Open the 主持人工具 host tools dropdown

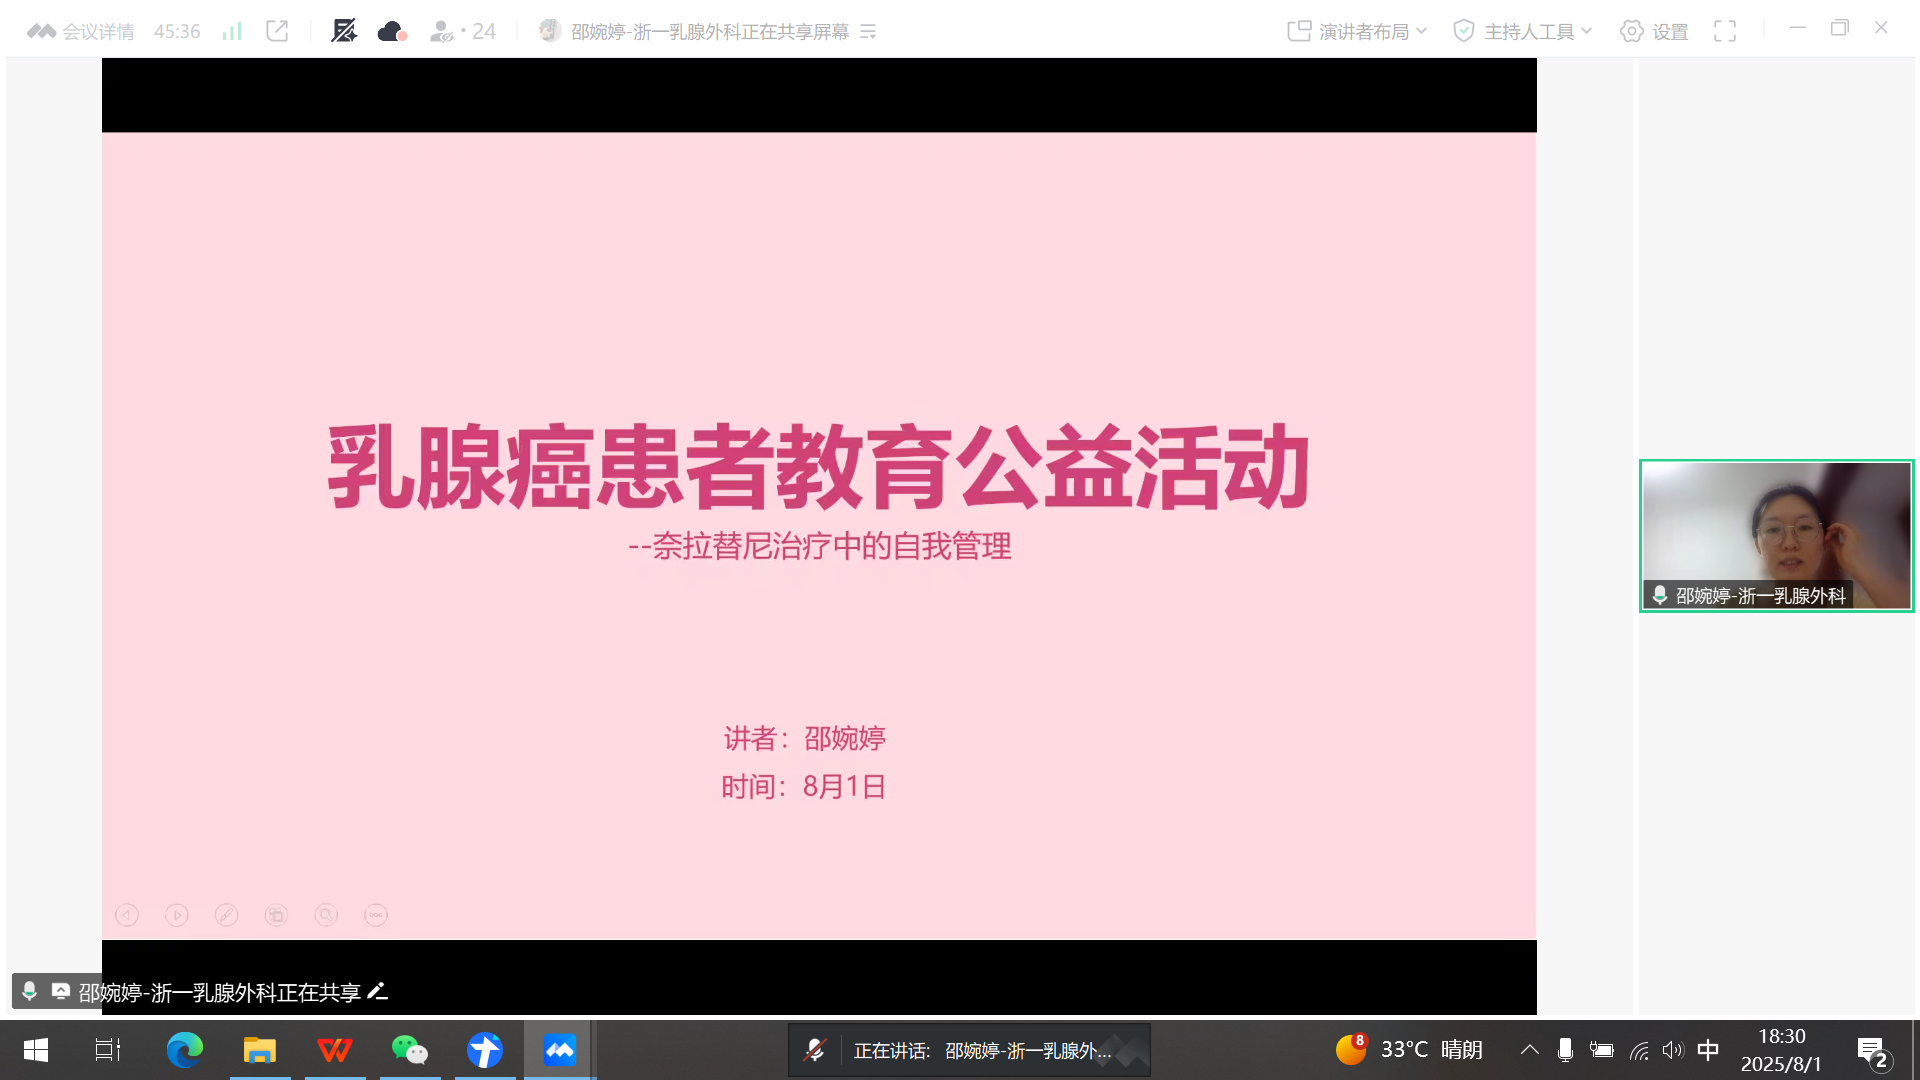coord(1521,30)
